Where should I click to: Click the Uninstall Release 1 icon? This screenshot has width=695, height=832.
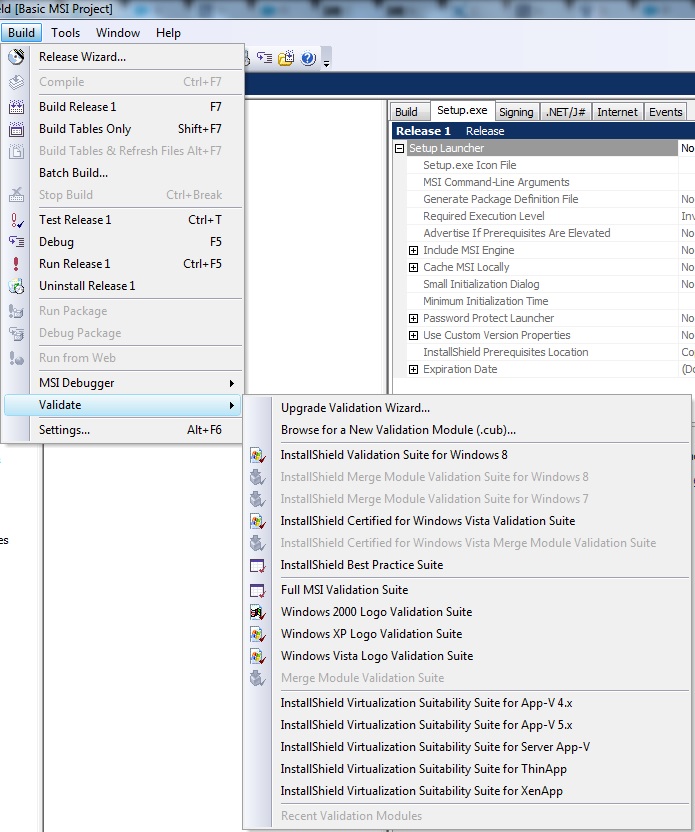tap(16, 286)
